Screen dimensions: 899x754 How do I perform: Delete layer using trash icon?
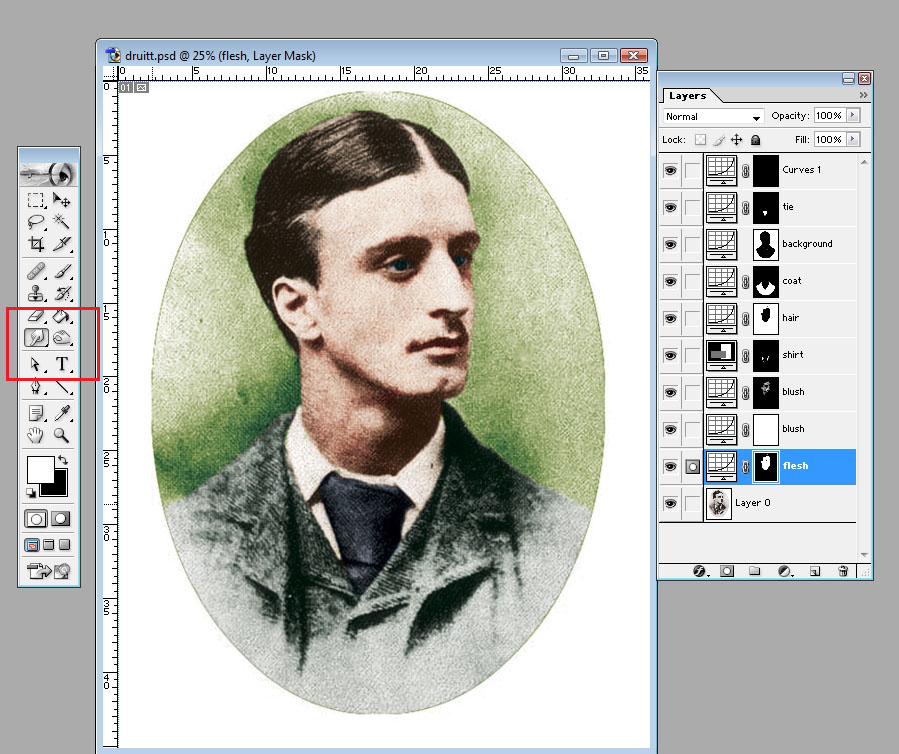pos(843,570)
